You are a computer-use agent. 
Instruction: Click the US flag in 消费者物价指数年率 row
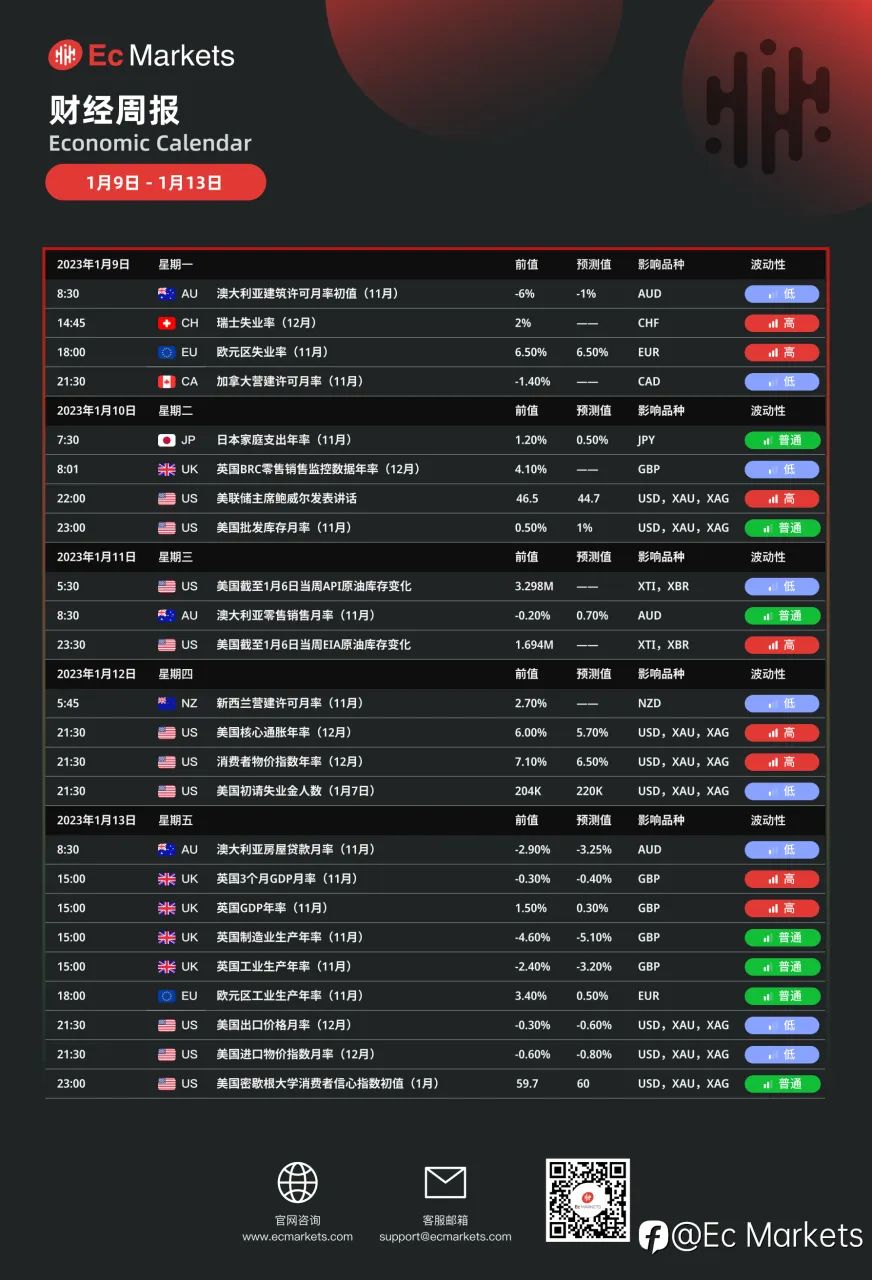pyautogui.click(x=166, y=761)
